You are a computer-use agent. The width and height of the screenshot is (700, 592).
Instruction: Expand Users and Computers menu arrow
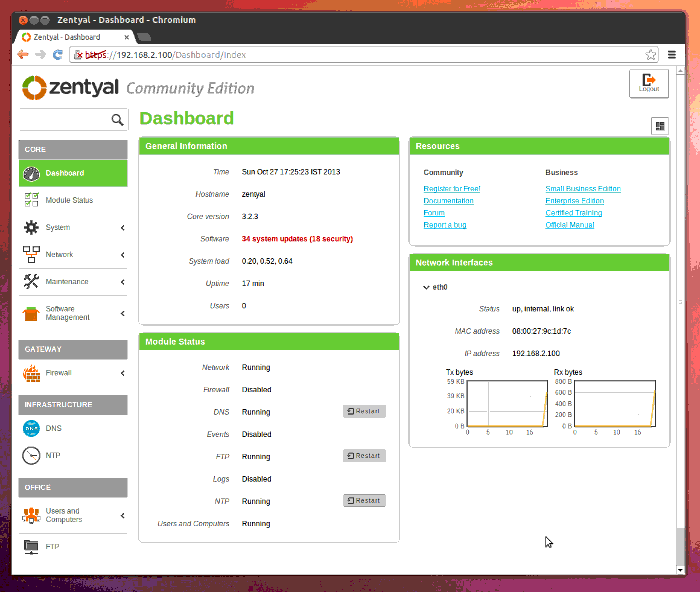(x=123, y=516)
